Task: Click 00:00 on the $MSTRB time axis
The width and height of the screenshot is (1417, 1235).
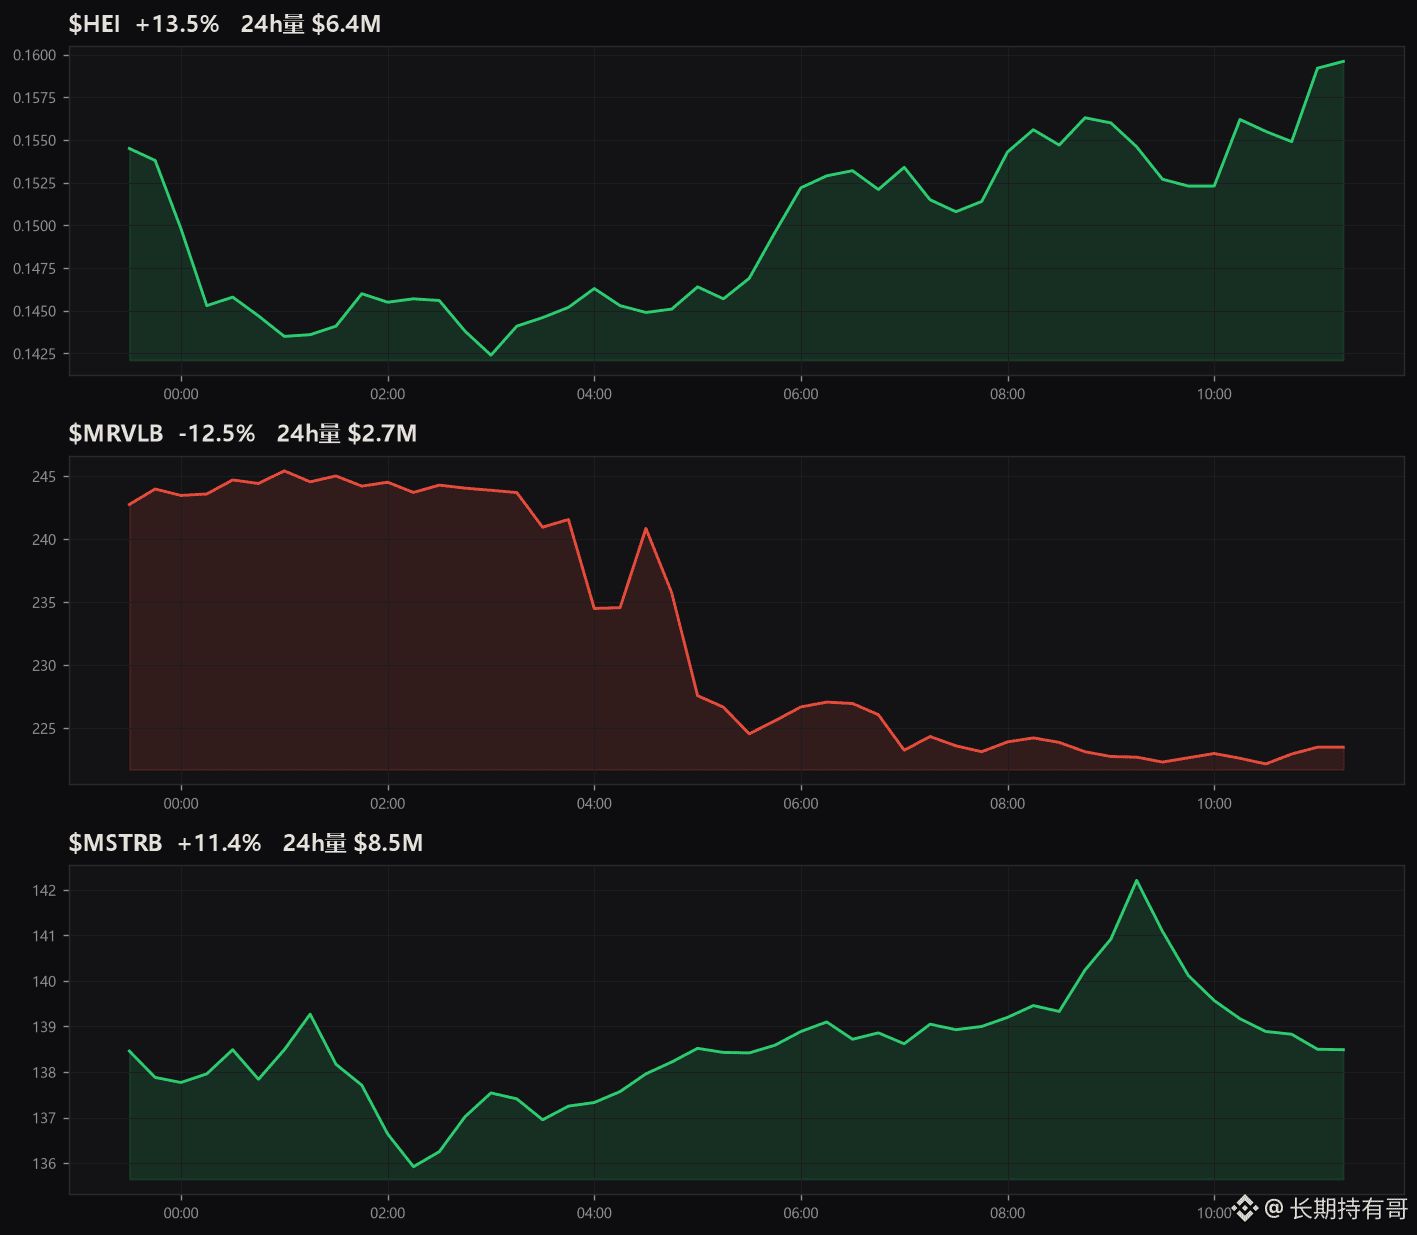Action: [x=181, y=1213]
